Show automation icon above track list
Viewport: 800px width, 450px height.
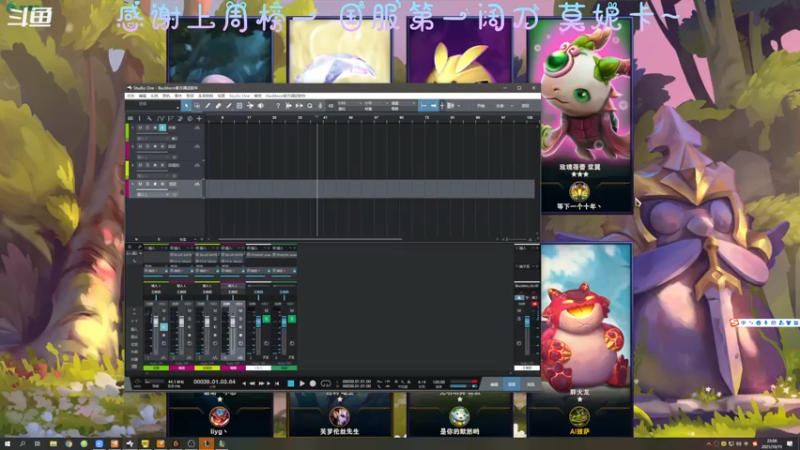pyautogui.click(x=160, y=118)
